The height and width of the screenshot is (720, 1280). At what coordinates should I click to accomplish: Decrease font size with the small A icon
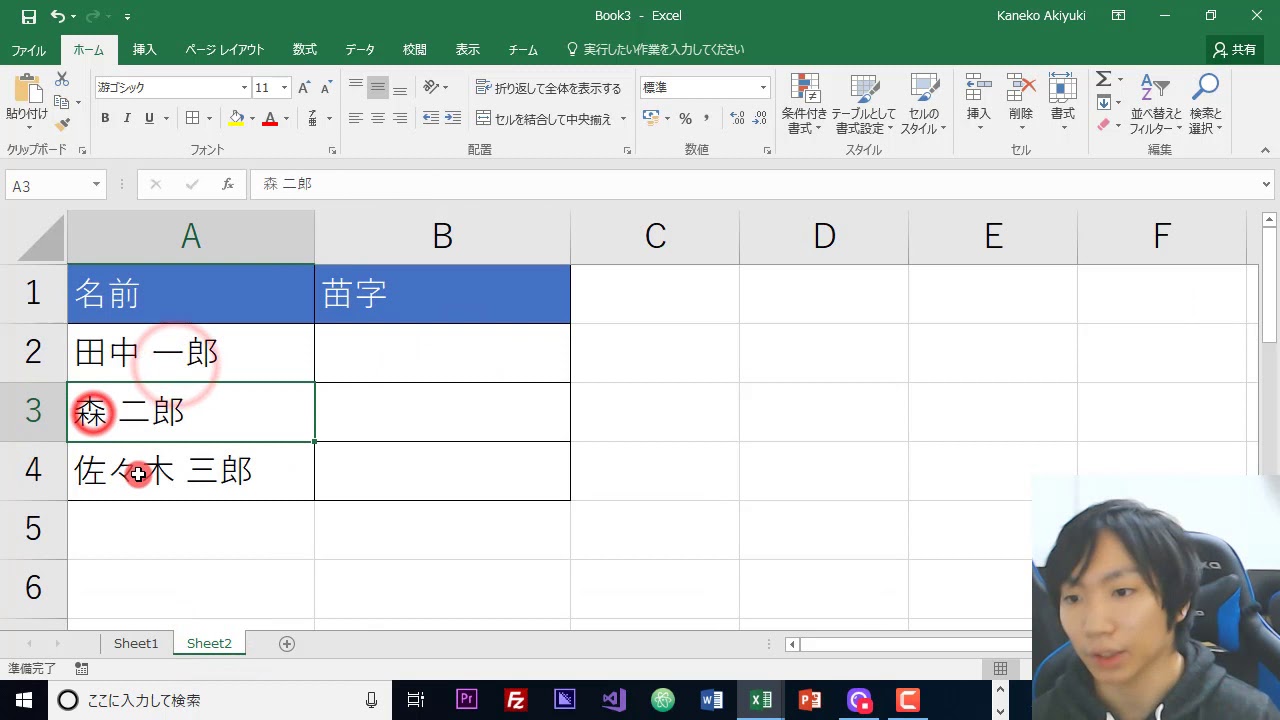[326, 88]
